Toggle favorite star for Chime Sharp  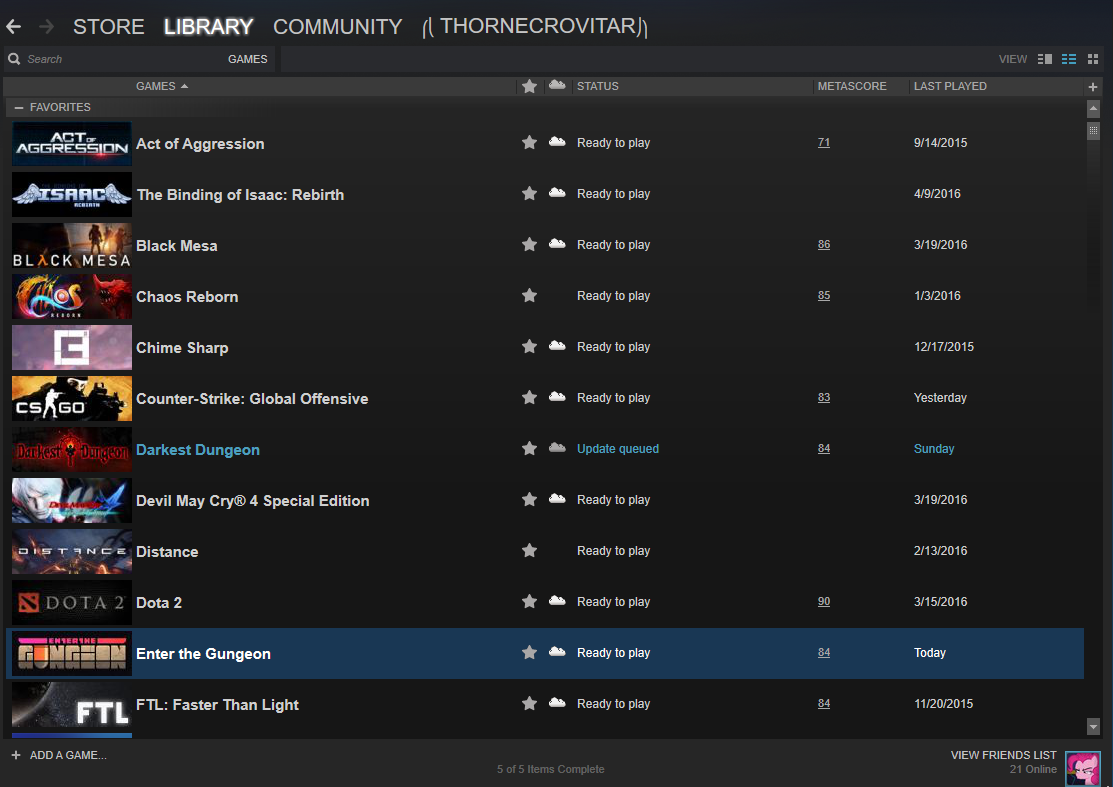point(529,347)
